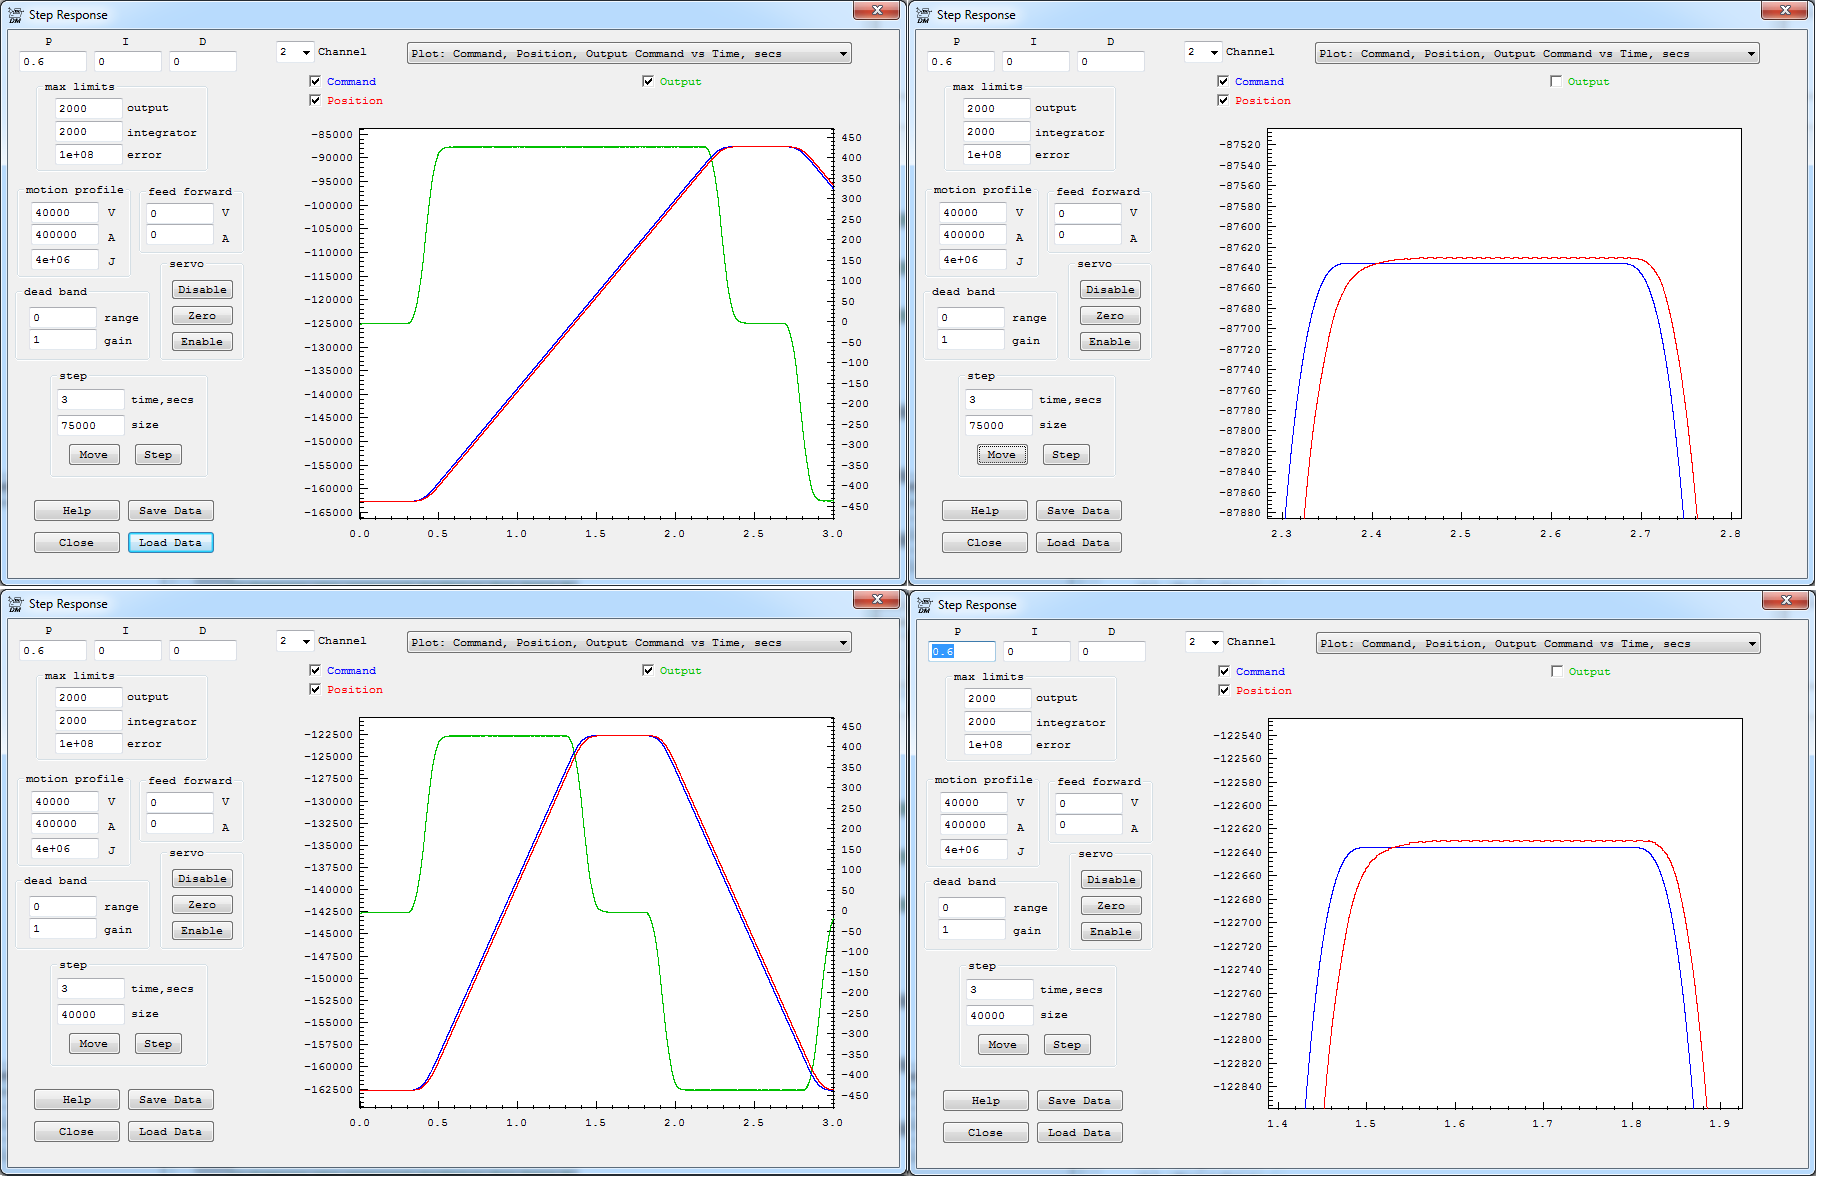1822x1180 pixels.
Task: Click the app icon in top-right Step Response title bar
Action: tap(923, 15)
